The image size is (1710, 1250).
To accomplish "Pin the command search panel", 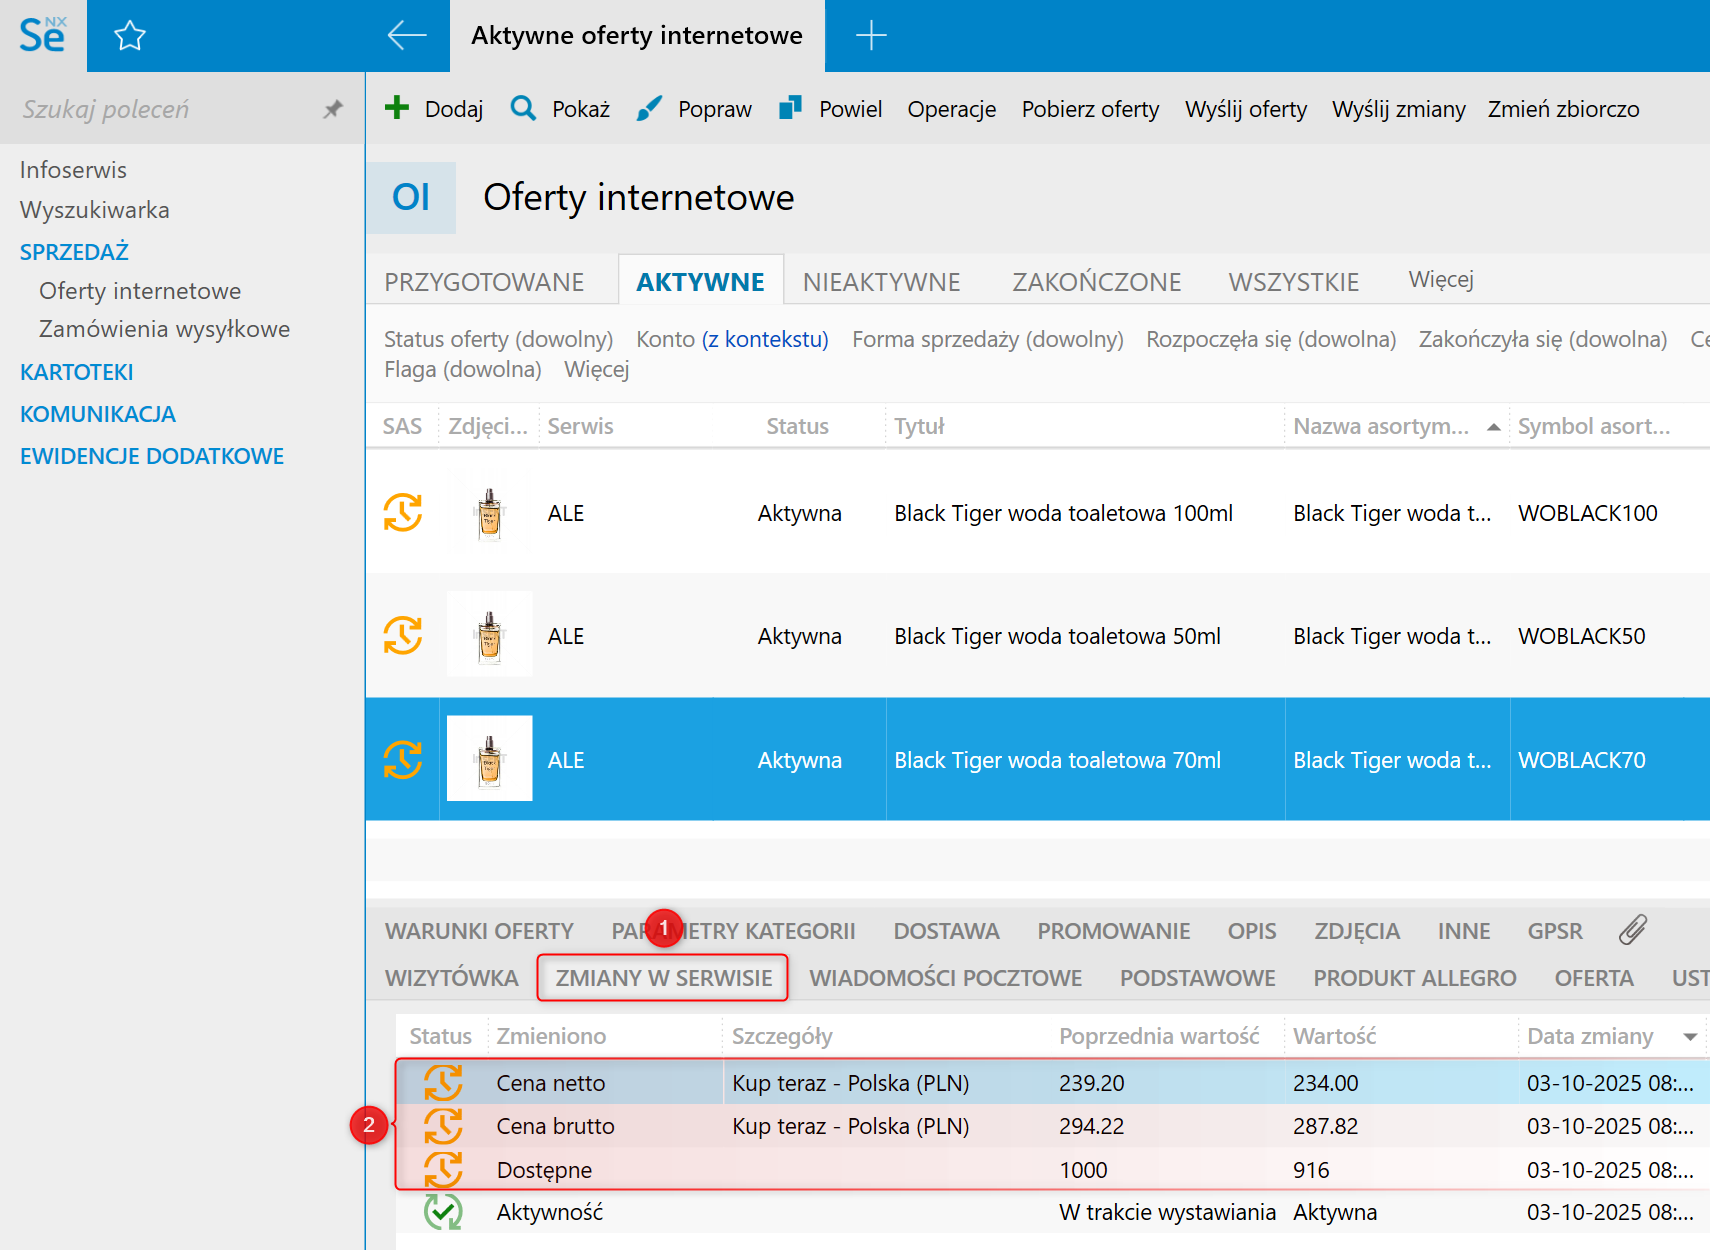I will pos(333,109).
